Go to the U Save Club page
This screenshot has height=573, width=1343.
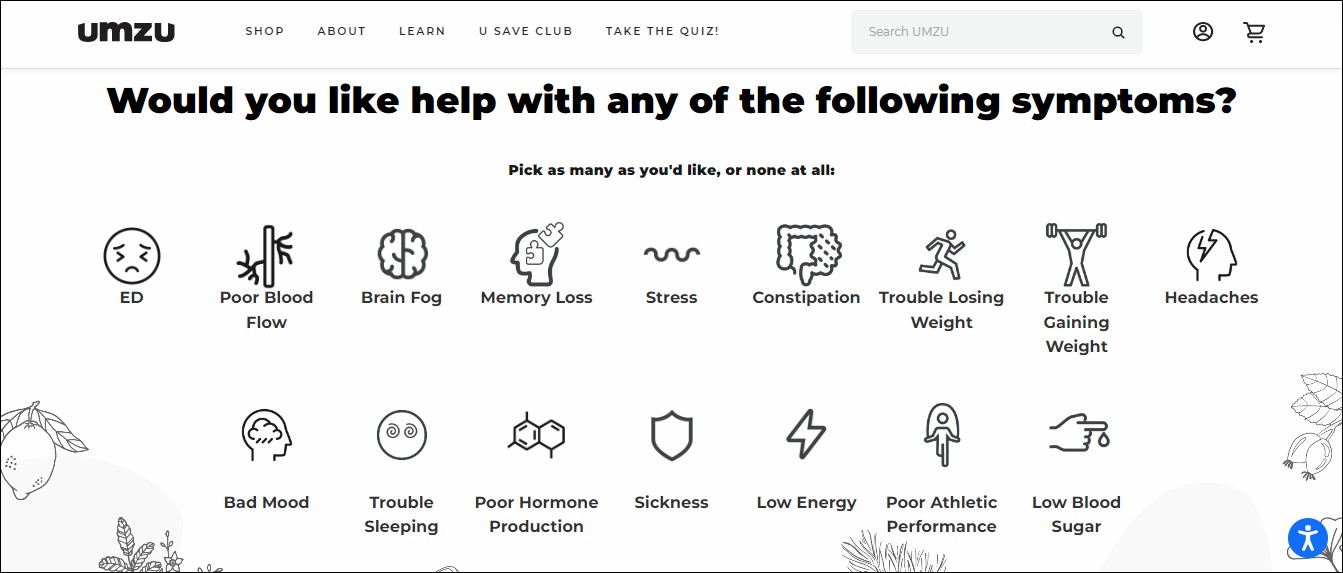point(526,31)
